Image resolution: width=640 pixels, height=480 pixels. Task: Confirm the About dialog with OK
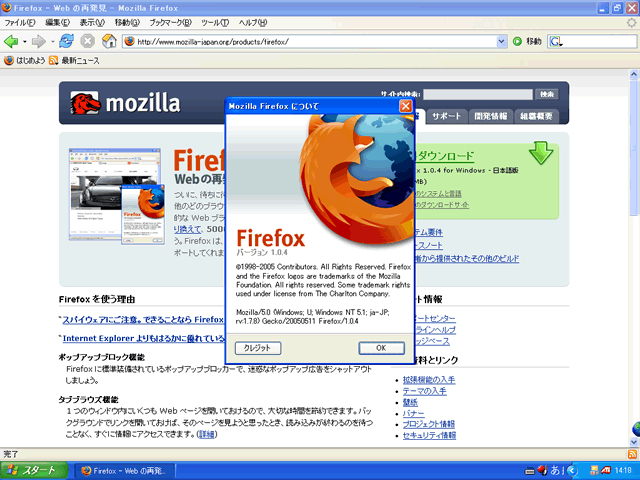(381, 348)
